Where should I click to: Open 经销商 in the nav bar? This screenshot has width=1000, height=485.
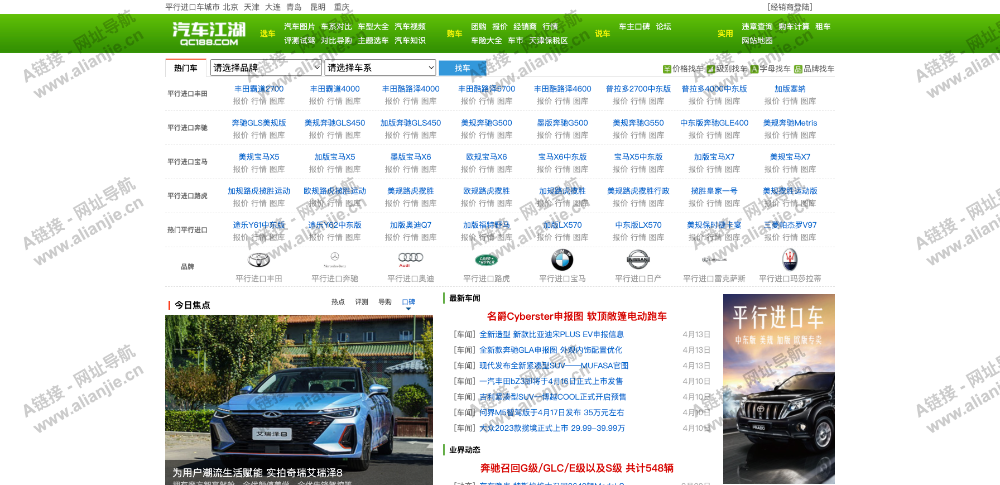tap(525, 27)
